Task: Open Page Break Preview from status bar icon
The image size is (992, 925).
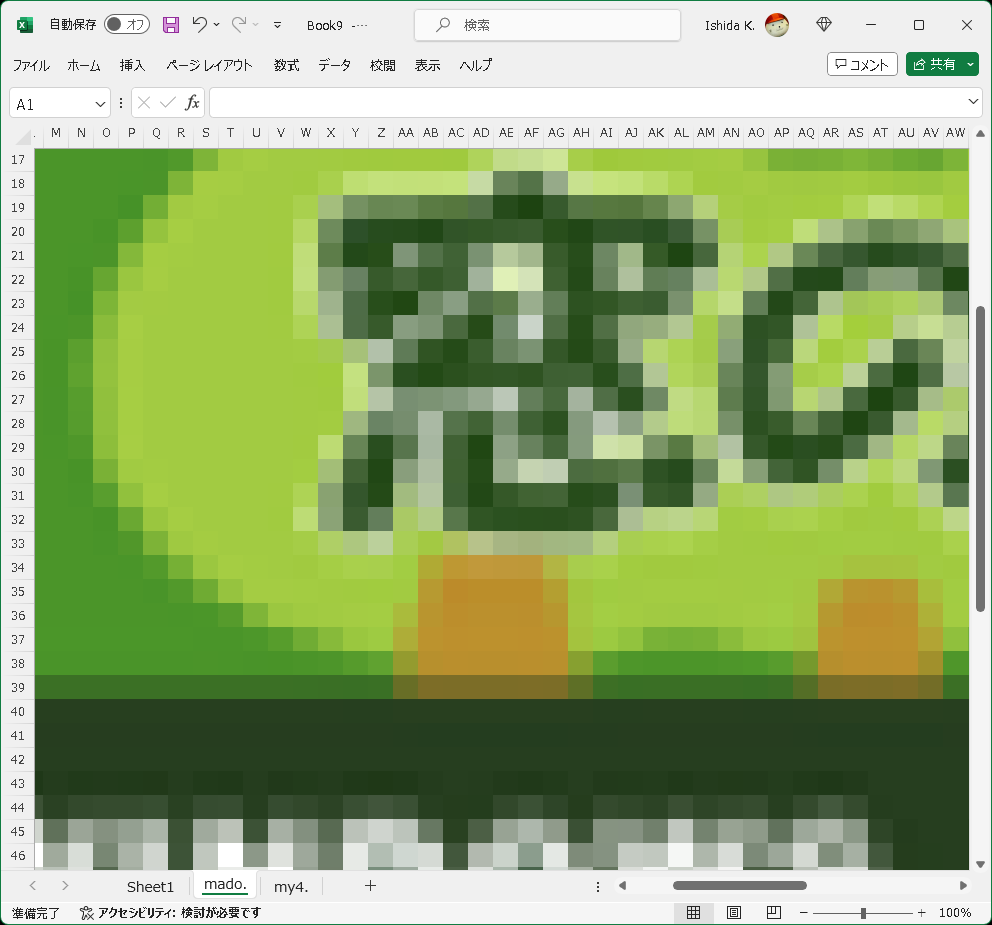Action: [x=773, y=913]
